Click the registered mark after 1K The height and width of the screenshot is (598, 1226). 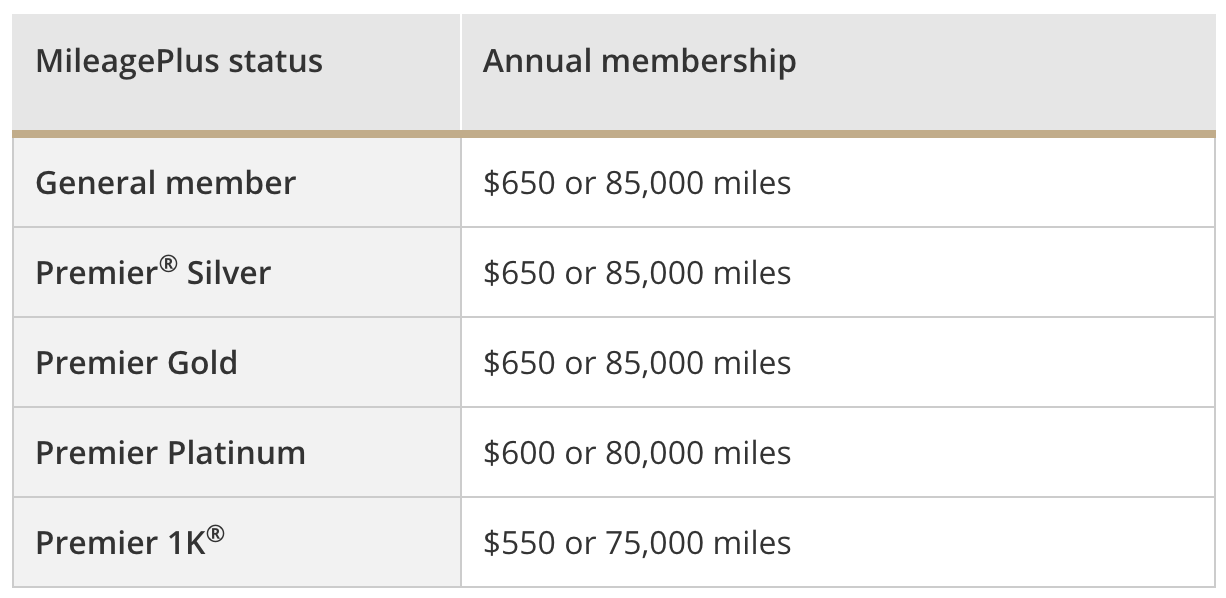(x=215, y=533)
